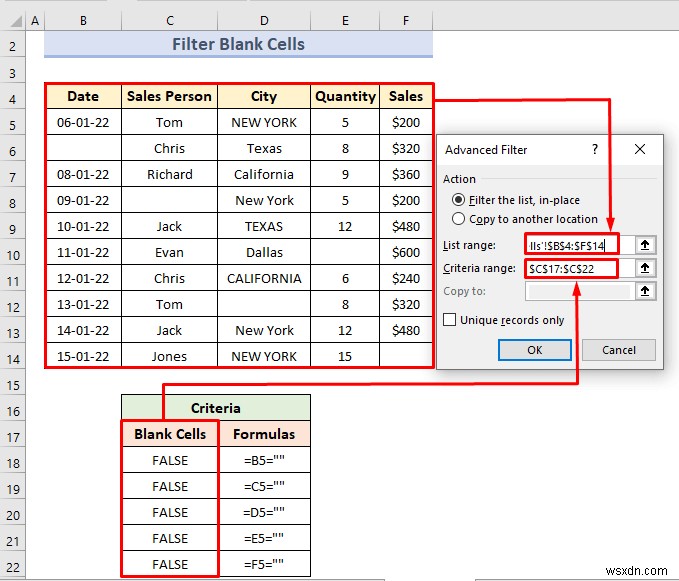Select column E header
Image resolution: width=679 pixels, height=581 pixels.
tap(345, 21)
